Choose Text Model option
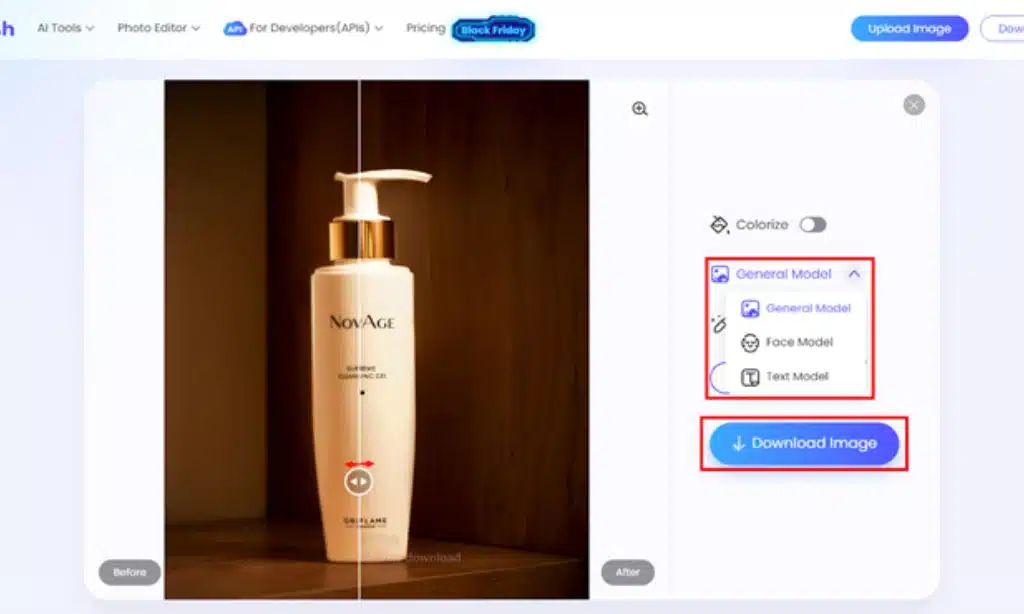Screen dimensions: 1024x614 coord(797,377)
